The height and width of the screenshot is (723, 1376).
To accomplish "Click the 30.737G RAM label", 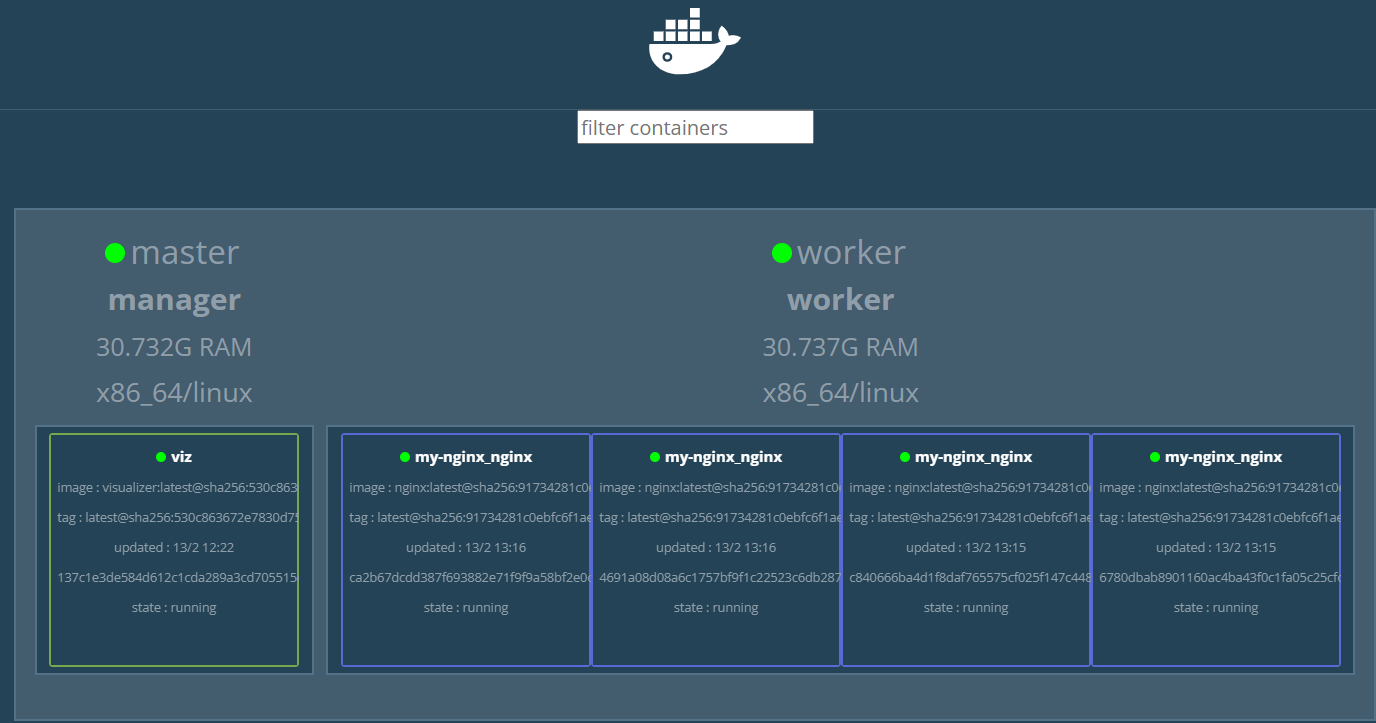I will click(840, 347).
